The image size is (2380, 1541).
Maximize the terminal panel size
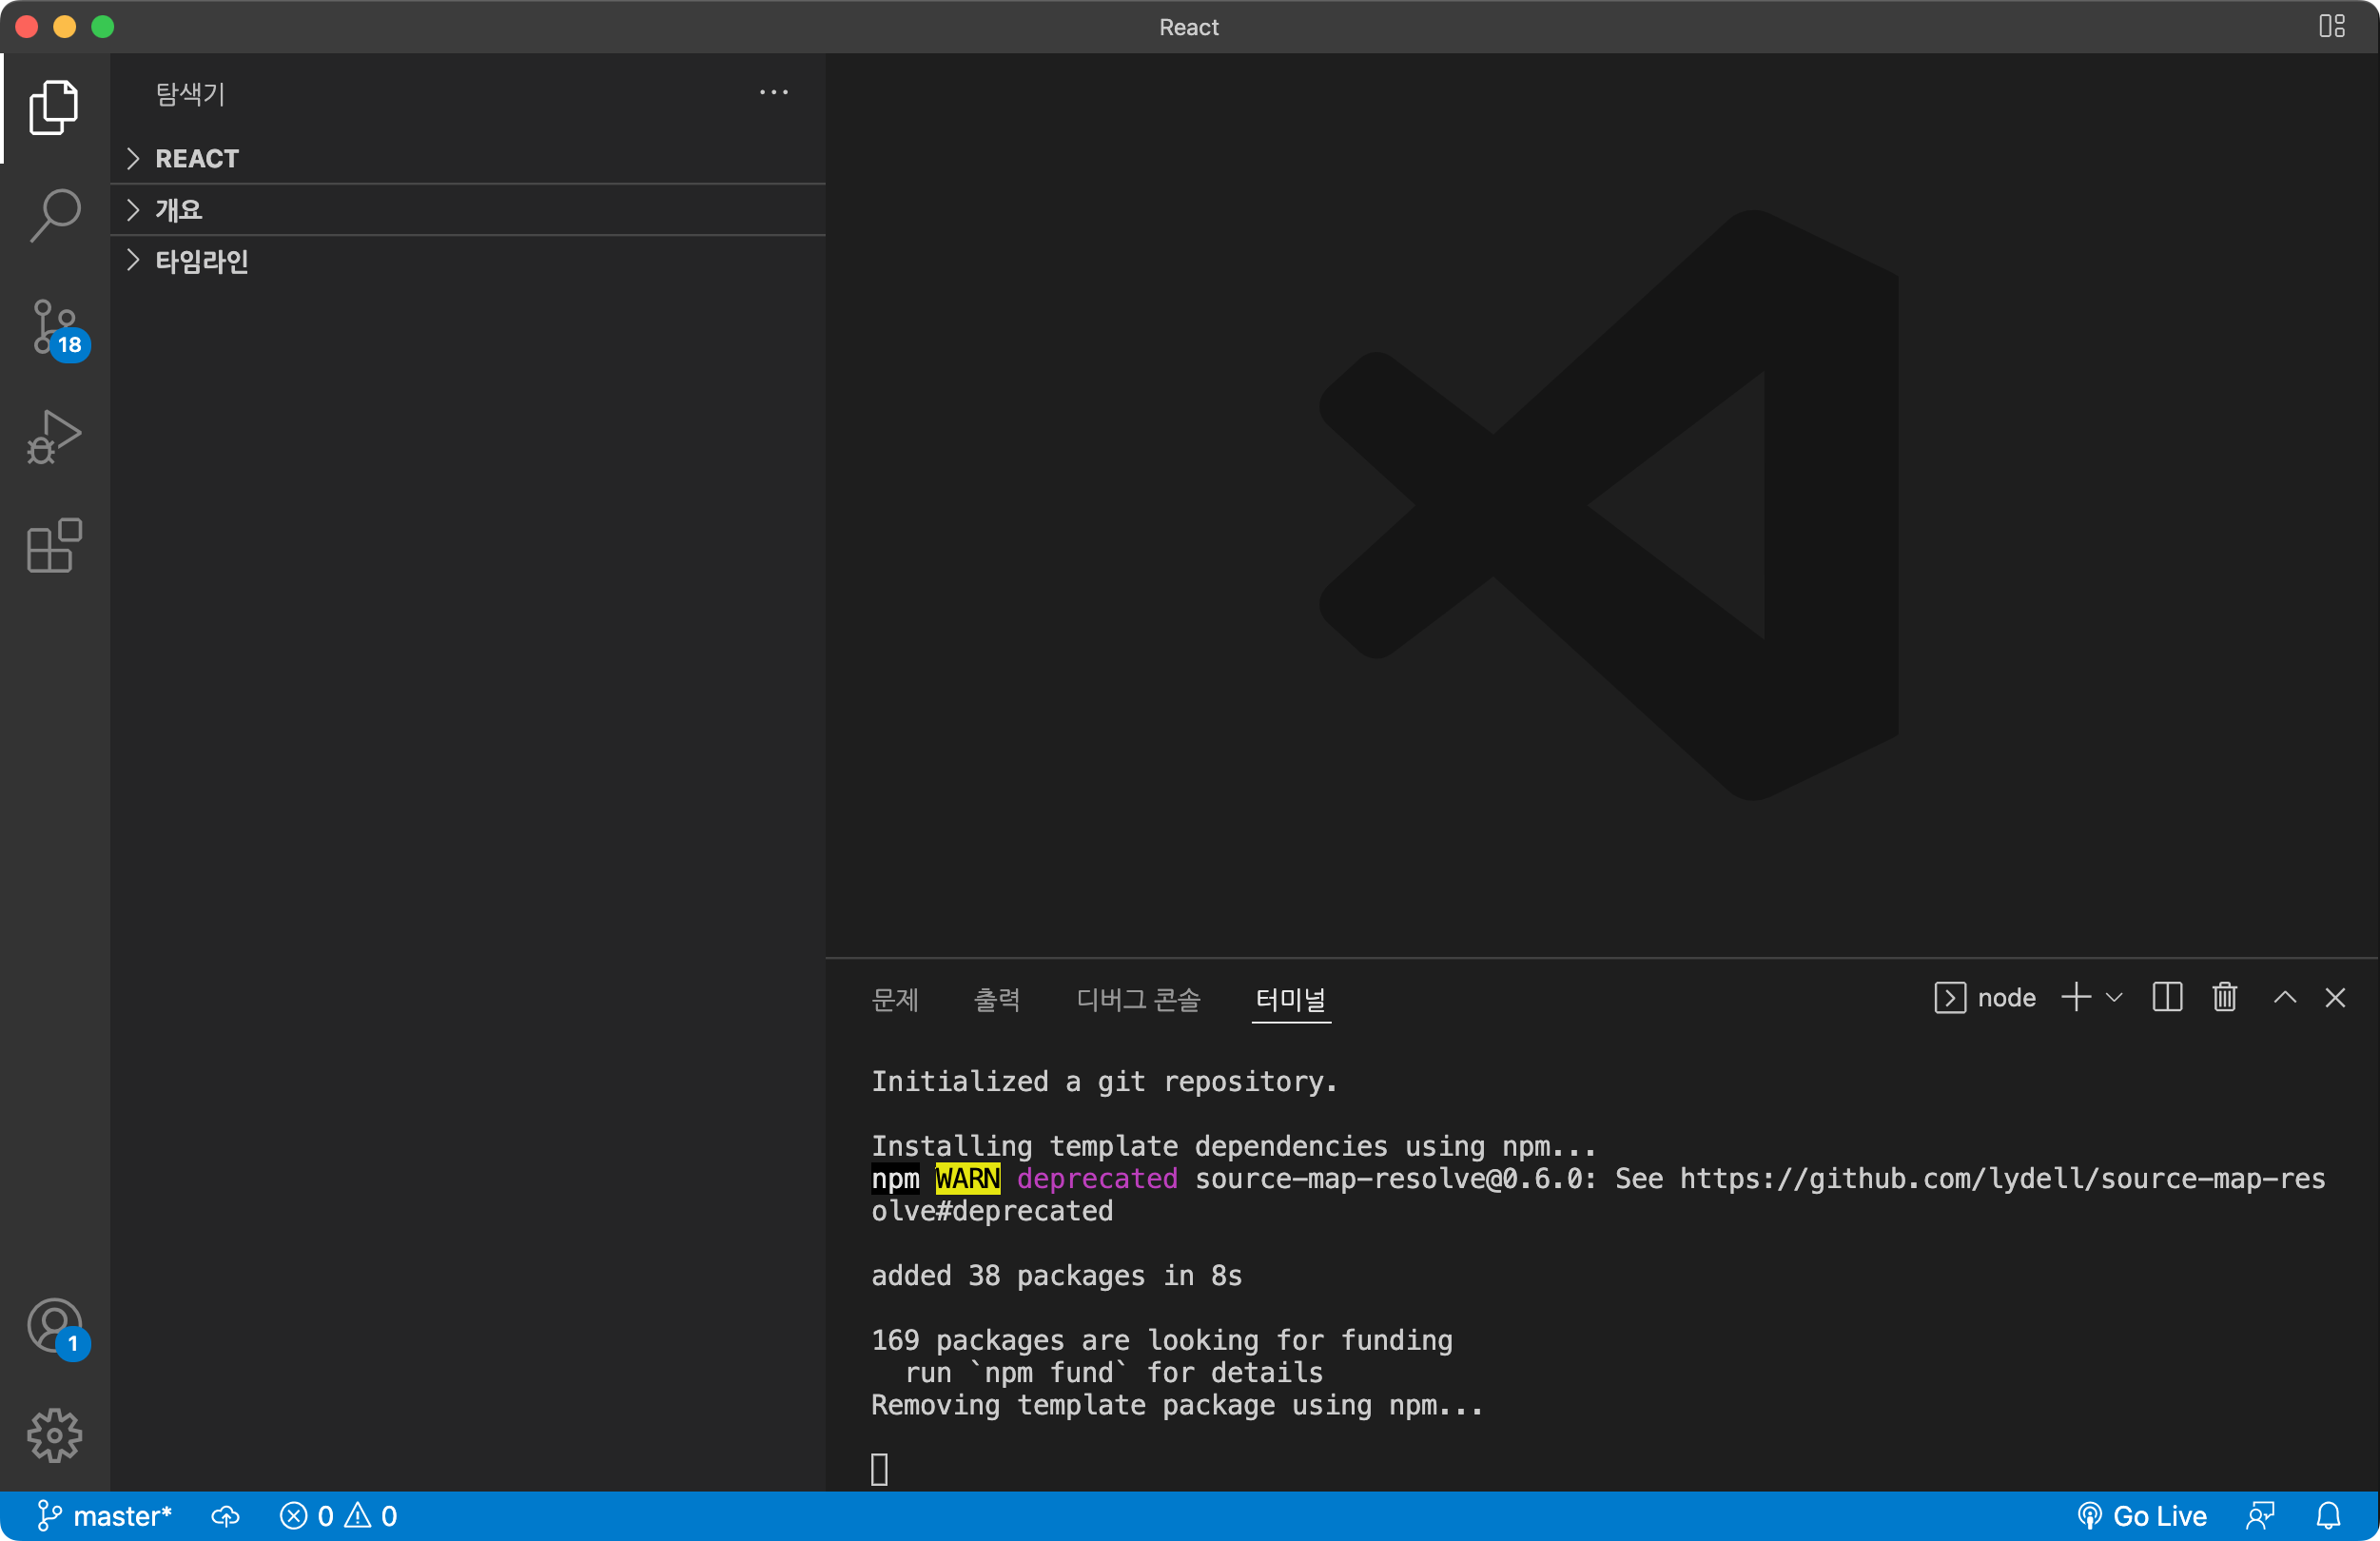pos(2284,997)
